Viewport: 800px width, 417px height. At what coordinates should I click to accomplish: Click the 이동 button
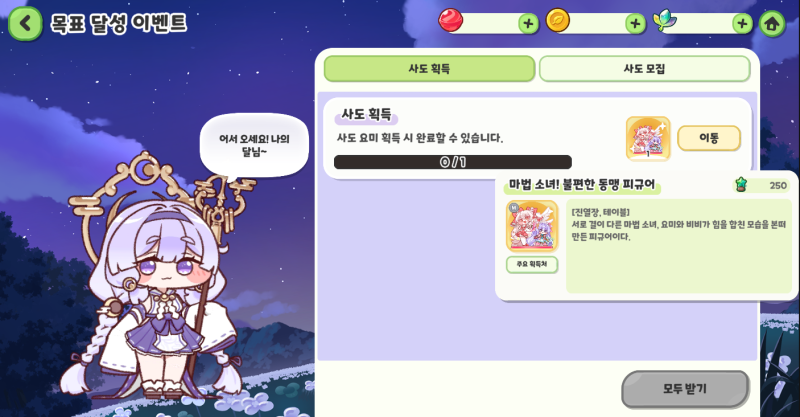(709, 138)
